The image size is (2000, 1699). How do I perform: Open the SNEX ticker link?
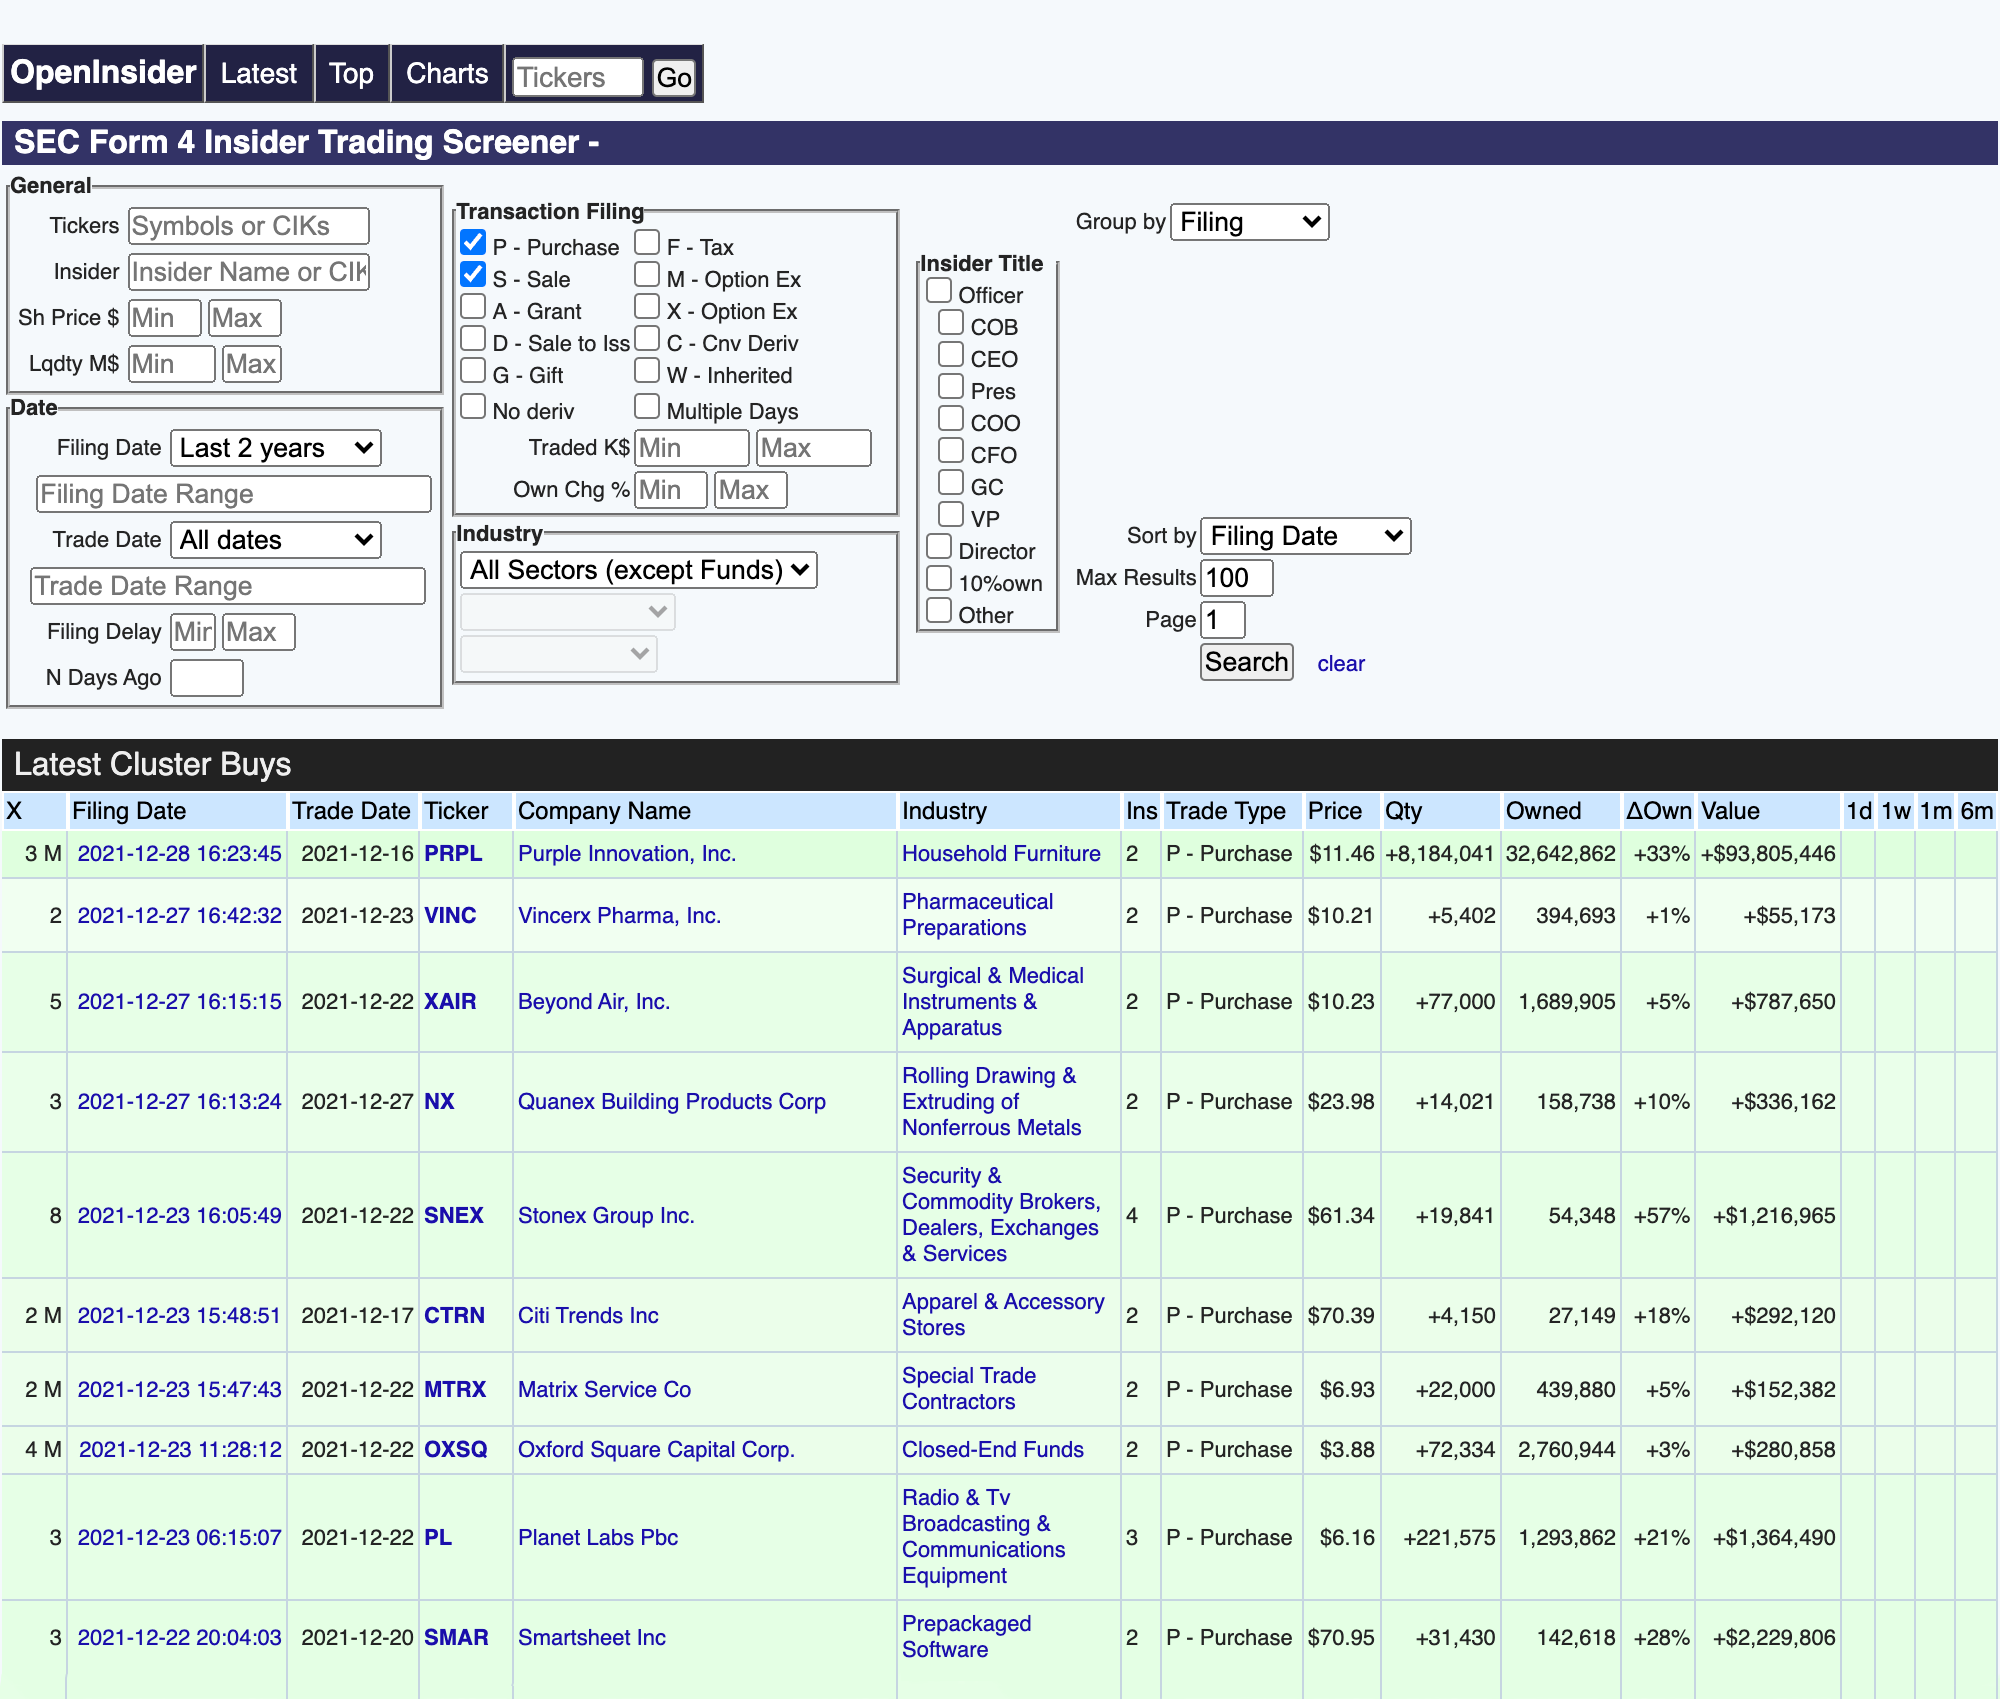(x=454, y=1216)
